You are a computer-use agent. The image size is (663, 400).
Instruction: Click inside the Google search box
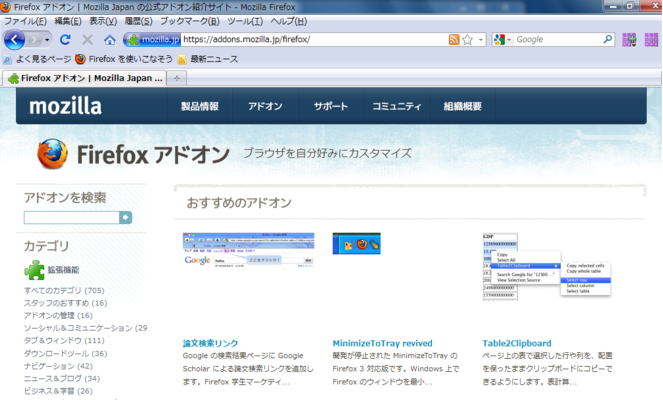pos(557,39)
